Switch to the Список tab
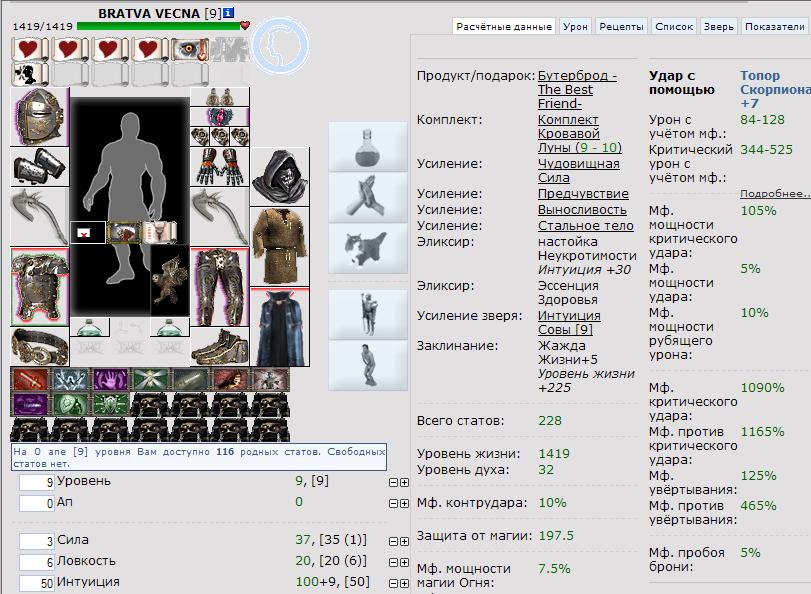811x594 pixels. [x=674, y=26]
